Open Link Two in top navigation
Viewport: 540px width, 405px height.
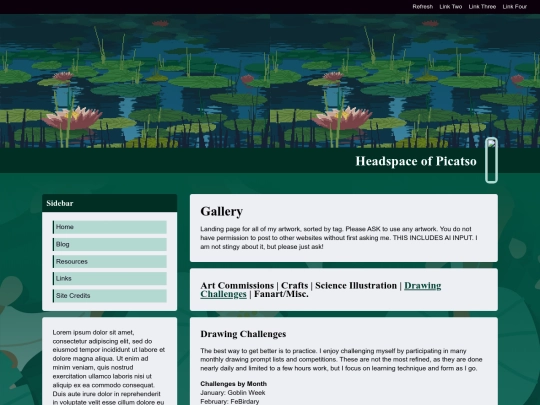[450, 7]
